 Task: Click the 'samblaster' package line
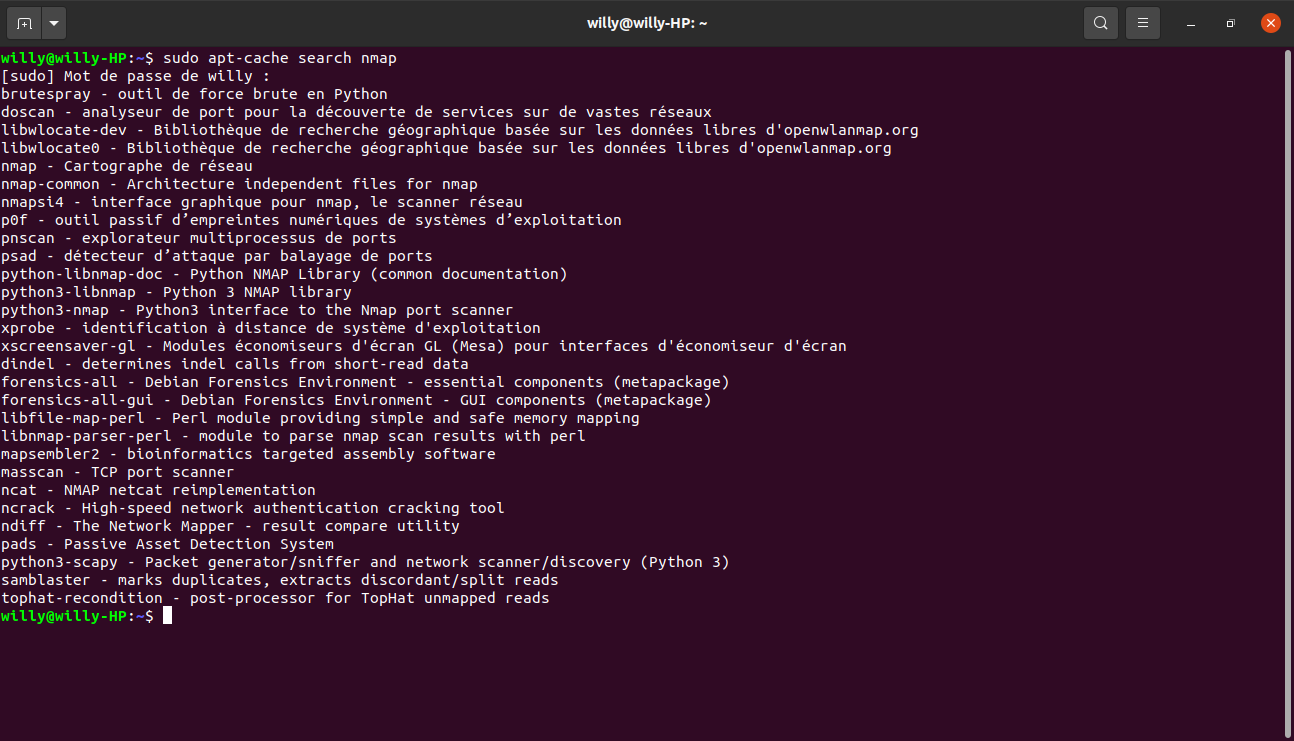tap(280, 580)
